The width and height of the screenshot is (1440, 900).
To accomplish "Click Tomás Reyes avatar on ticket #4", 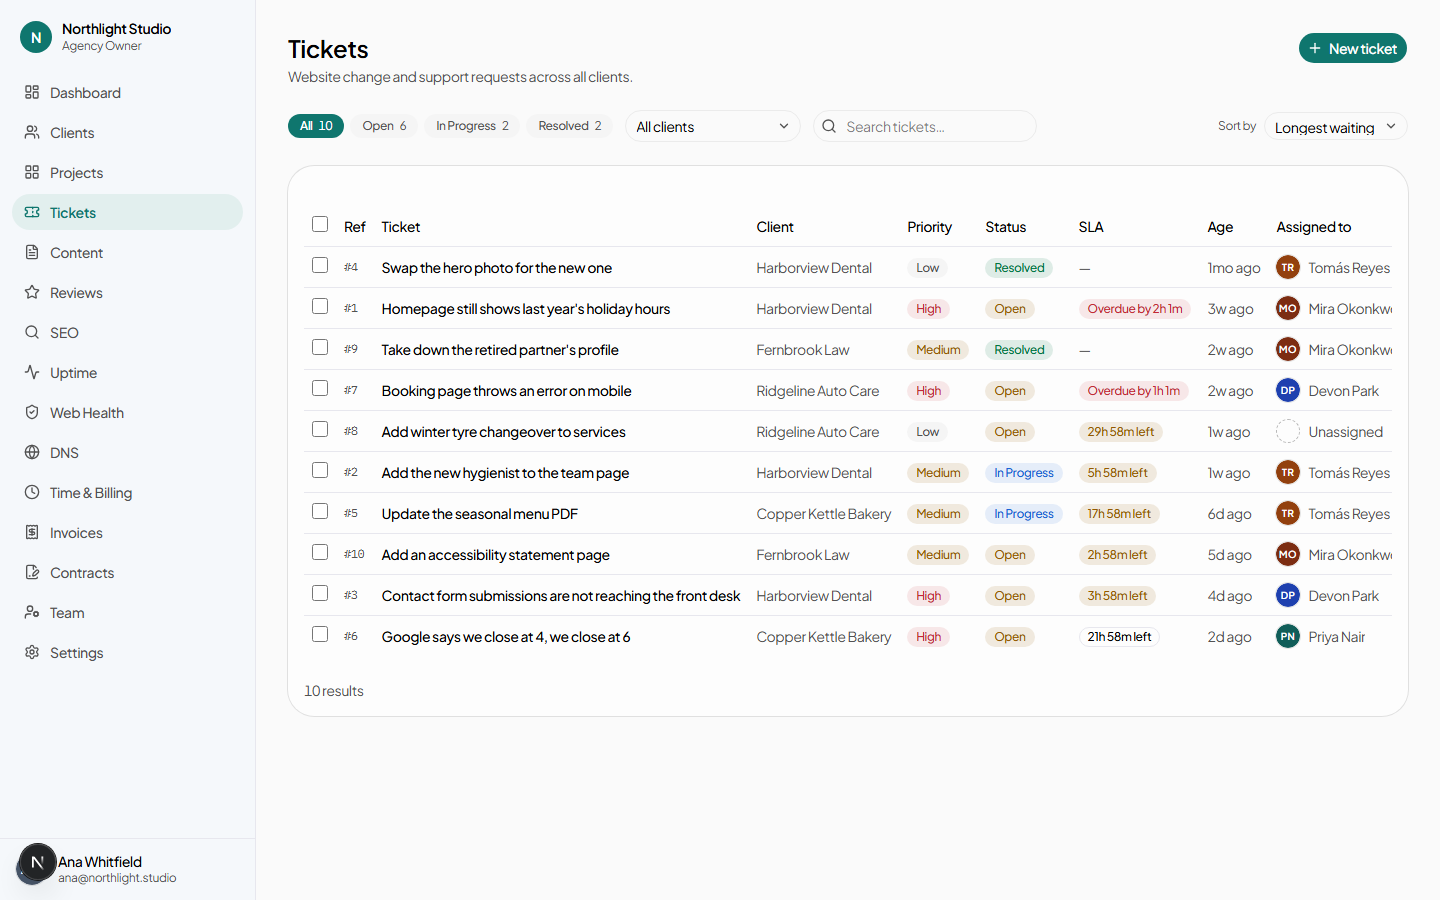I will [x=1288, y=268].
